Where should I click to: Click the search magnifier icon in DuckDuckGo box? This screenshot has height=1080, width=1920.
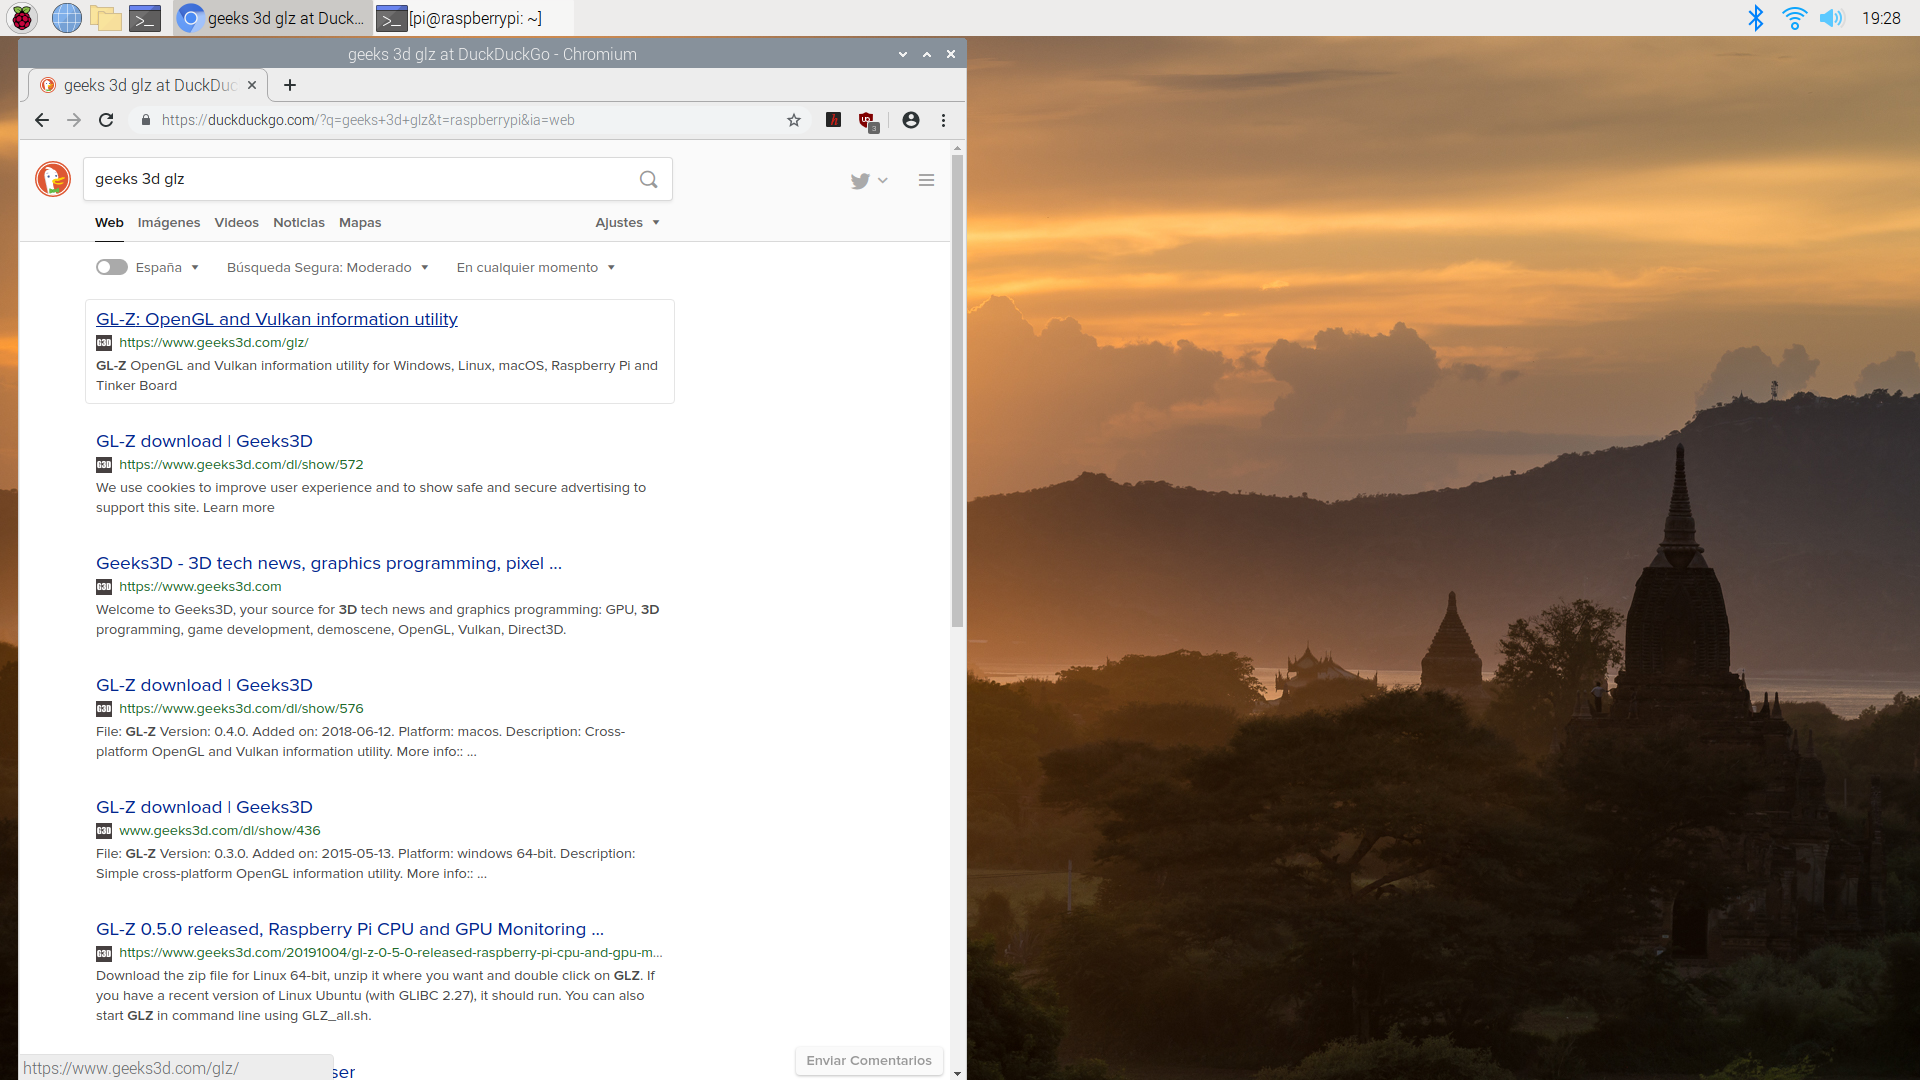pos(649,179)
